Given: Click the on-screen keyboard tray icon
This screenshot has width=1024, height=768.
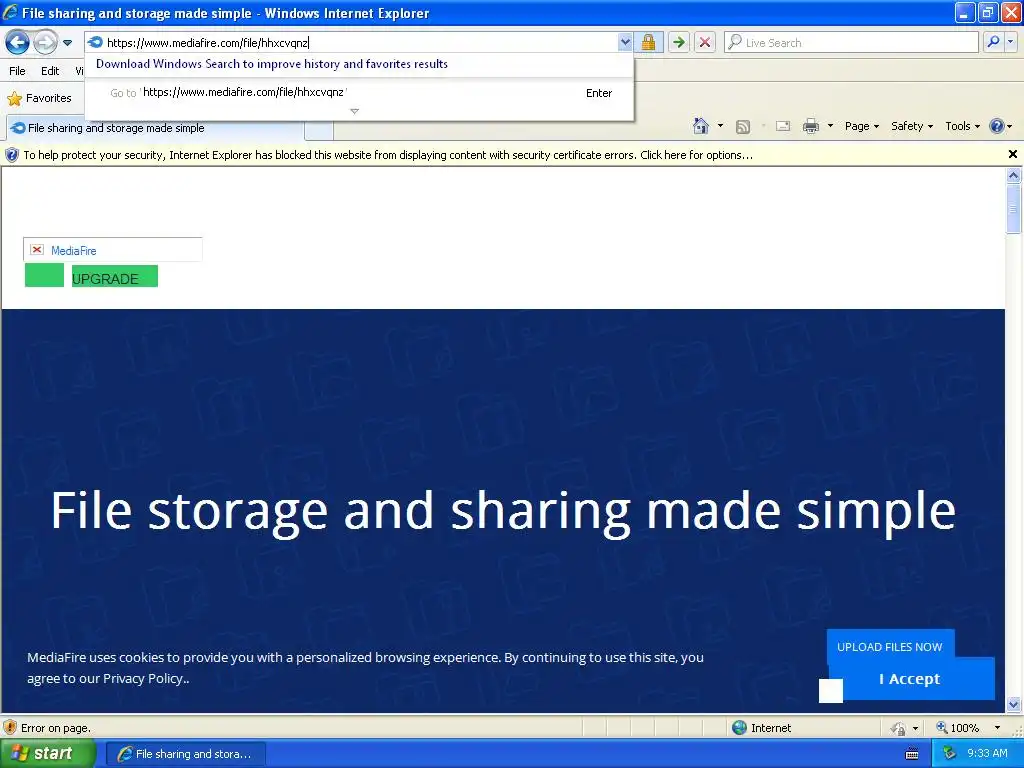Looking at the screenshot, I should click(912, 754).
